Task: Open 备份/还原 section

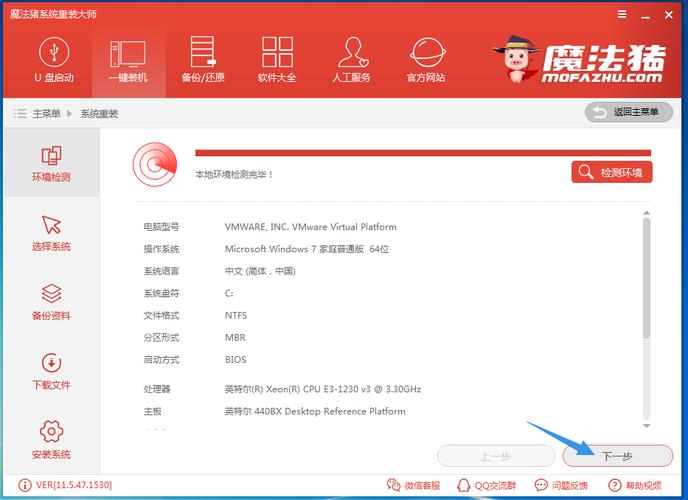Action: 203,60
